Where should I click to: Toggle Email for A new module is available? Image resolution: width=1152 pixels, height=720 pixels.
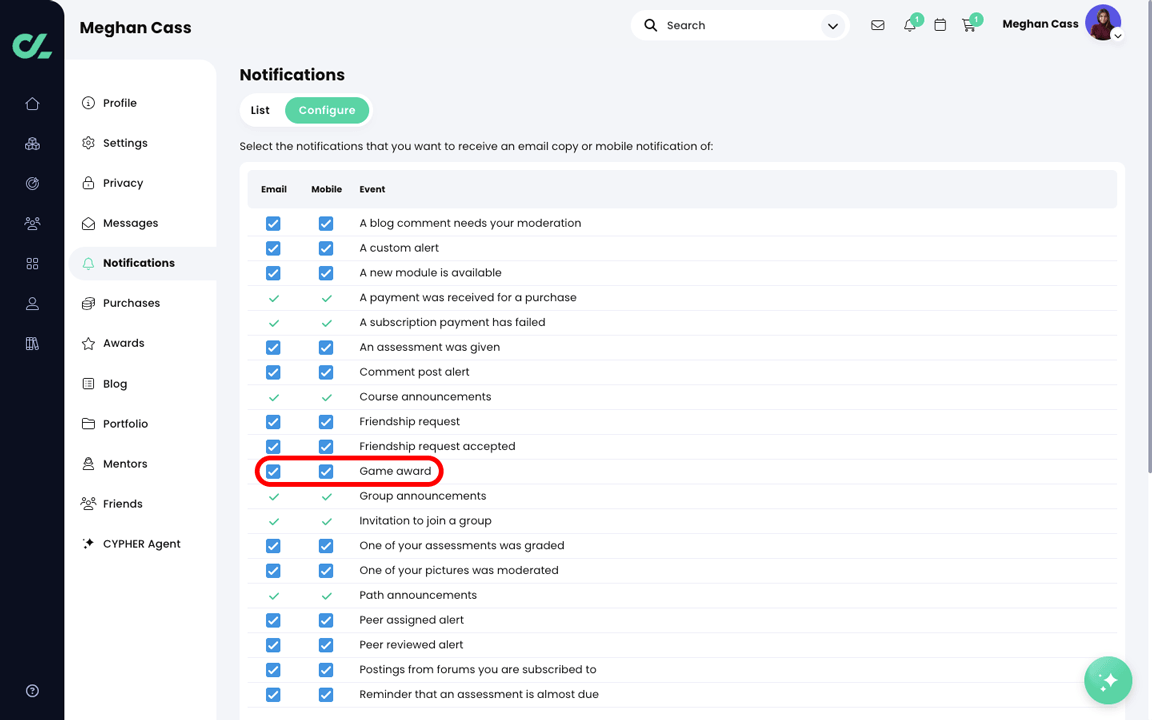[273, 273]
